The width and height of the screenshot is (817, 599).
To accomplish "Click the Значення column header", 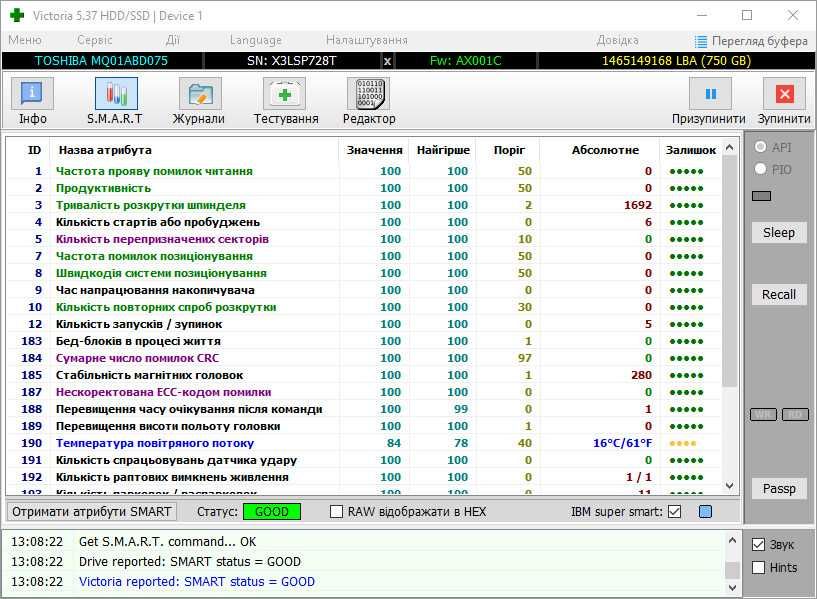I will click(375, 150).
